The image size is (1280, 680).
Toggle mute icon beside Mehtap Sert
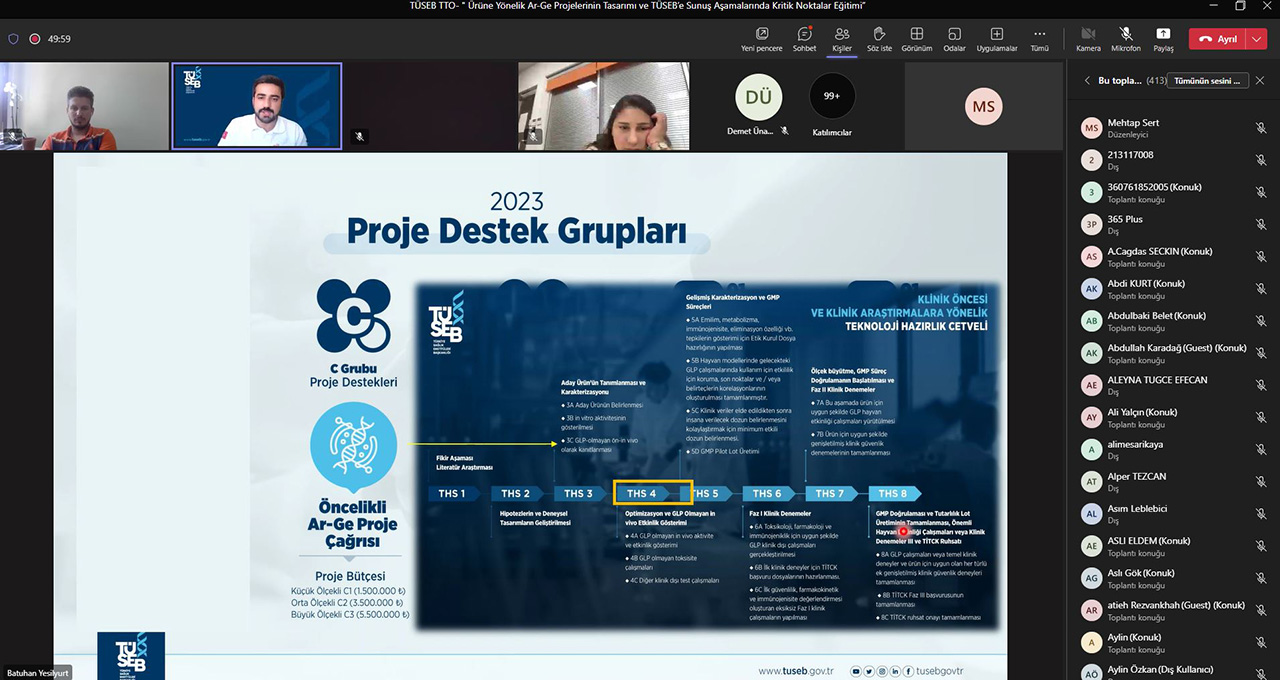(x=1260, y=128)
